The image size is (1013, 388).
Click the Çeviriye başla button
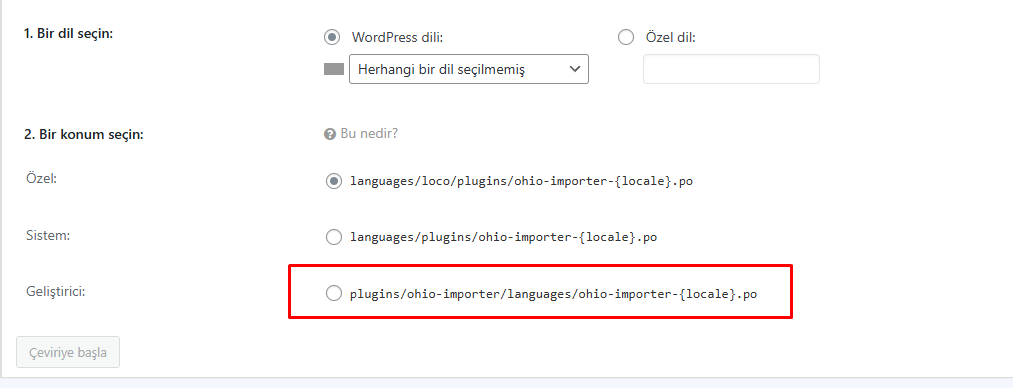coord(68,352)
